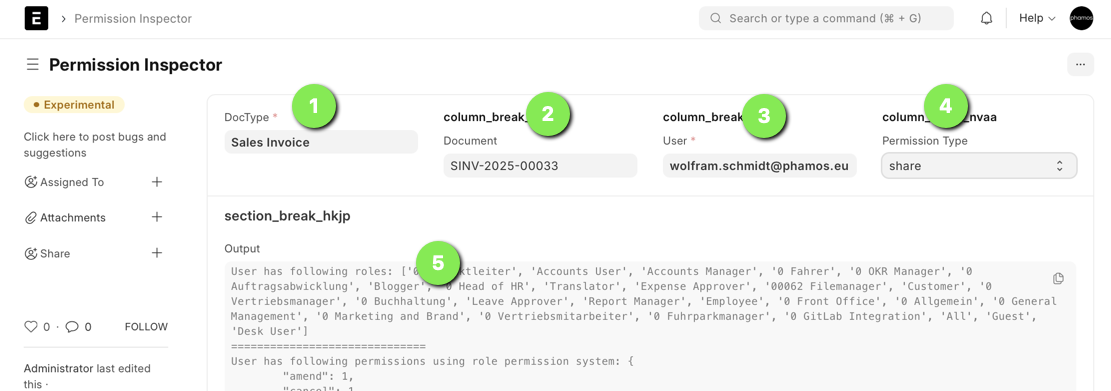Click the Permission Inspector page title
This screenshot has width=1111, height=391.
[135, 65]
